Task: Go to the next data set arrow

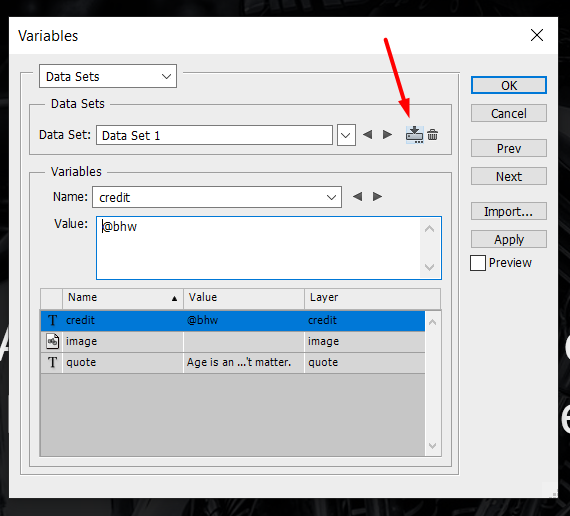Action: (388, 135)
